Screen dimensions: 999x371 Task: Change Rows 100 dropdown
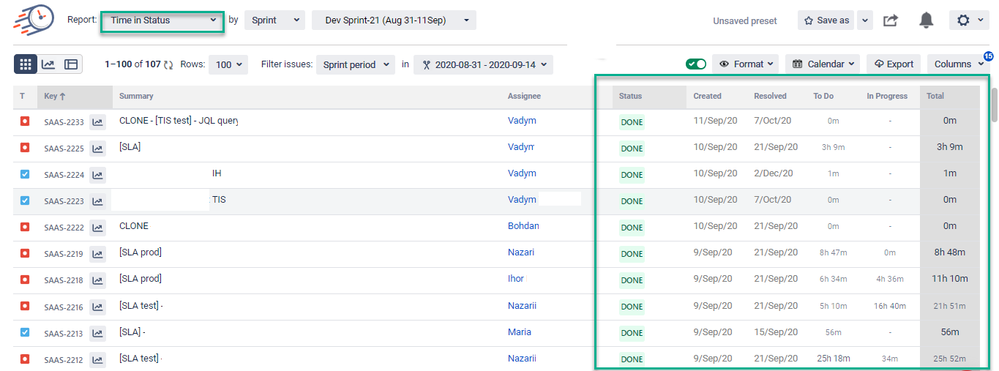coord(228,64)
